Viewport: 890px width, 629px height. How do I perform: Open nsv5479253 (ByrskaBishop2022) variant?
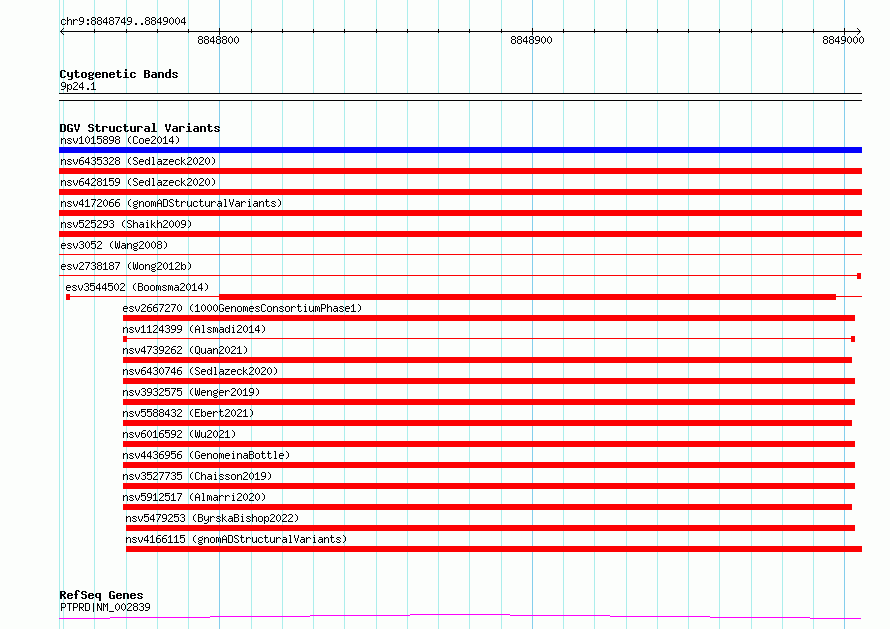coord(212,518)
